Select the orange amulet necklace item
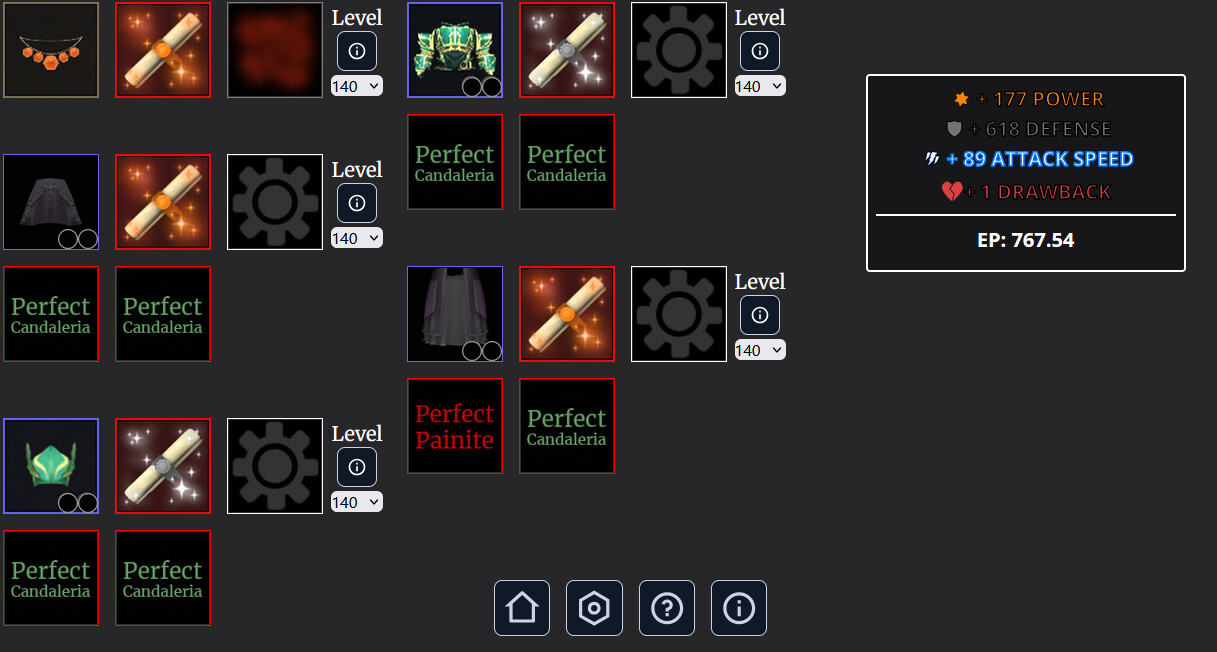Viewport: 1217px width, 652px height. click(51, 50)
